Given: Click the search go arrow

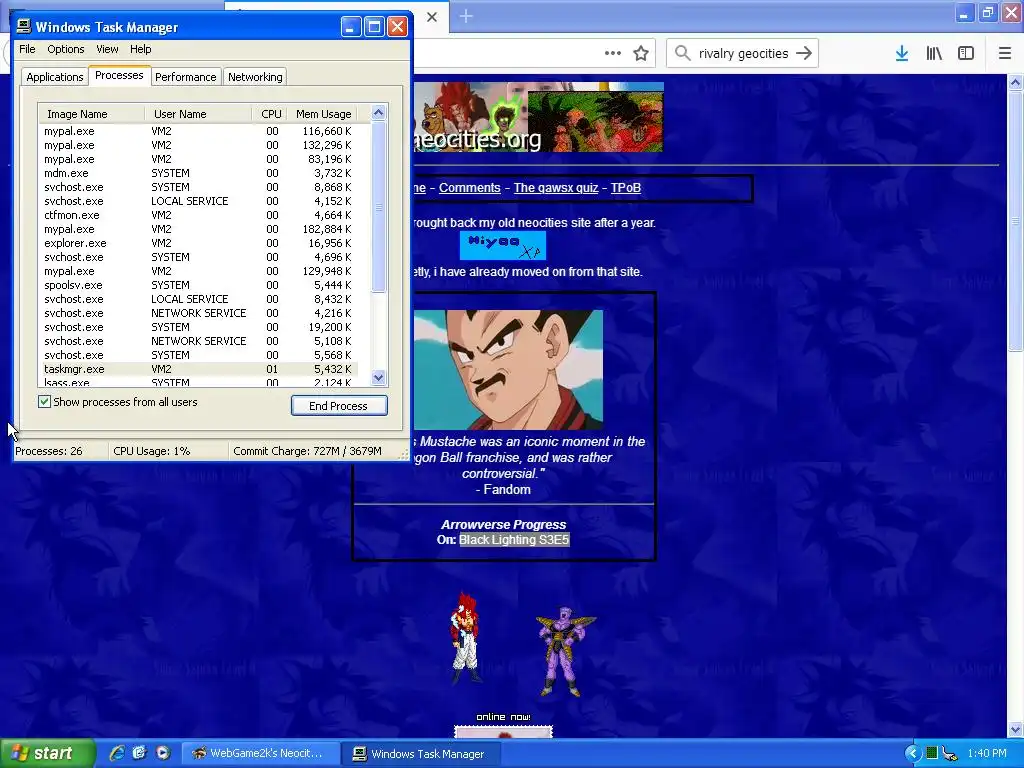Looking at the screenshot, I should (804, 54).
